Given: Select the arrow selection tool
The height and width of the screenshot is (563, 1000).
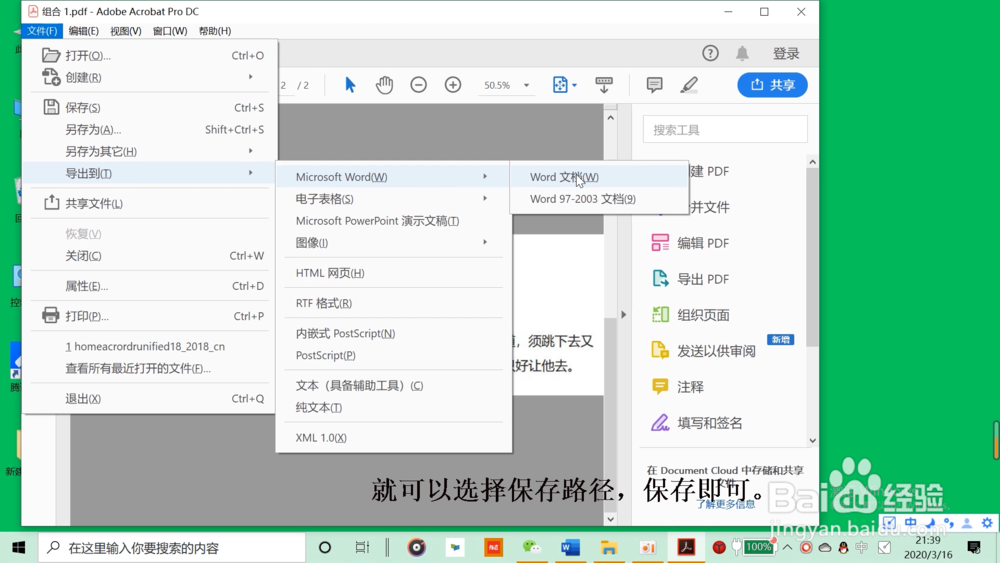Looking at the screenshot, I should [x=350, y=85].
